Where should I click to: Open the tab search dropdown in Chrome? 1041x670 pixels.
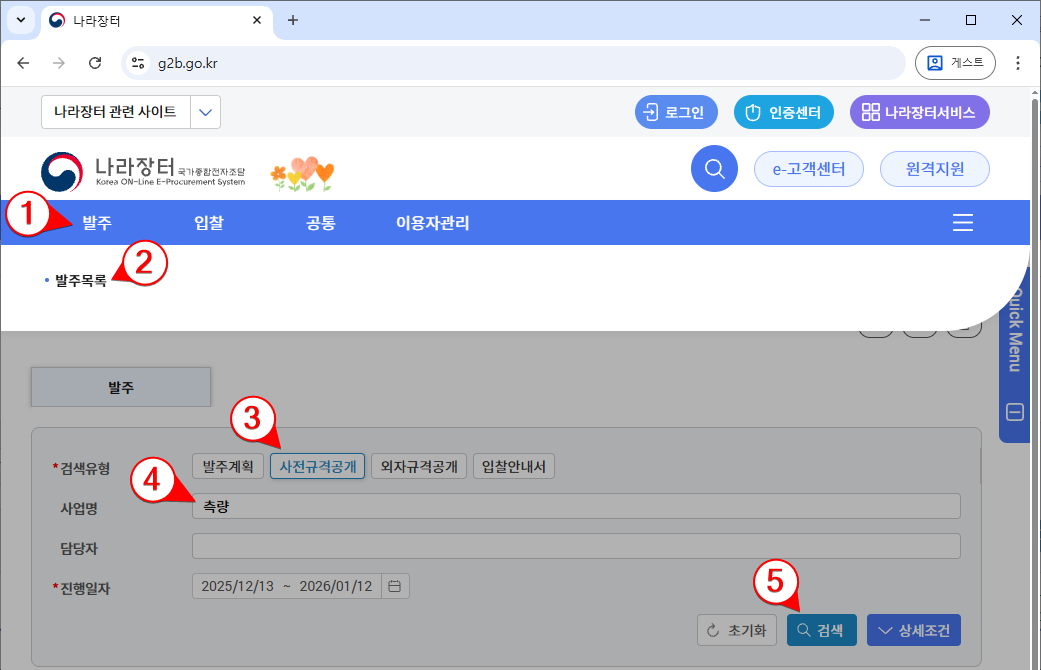pos(21,20)
